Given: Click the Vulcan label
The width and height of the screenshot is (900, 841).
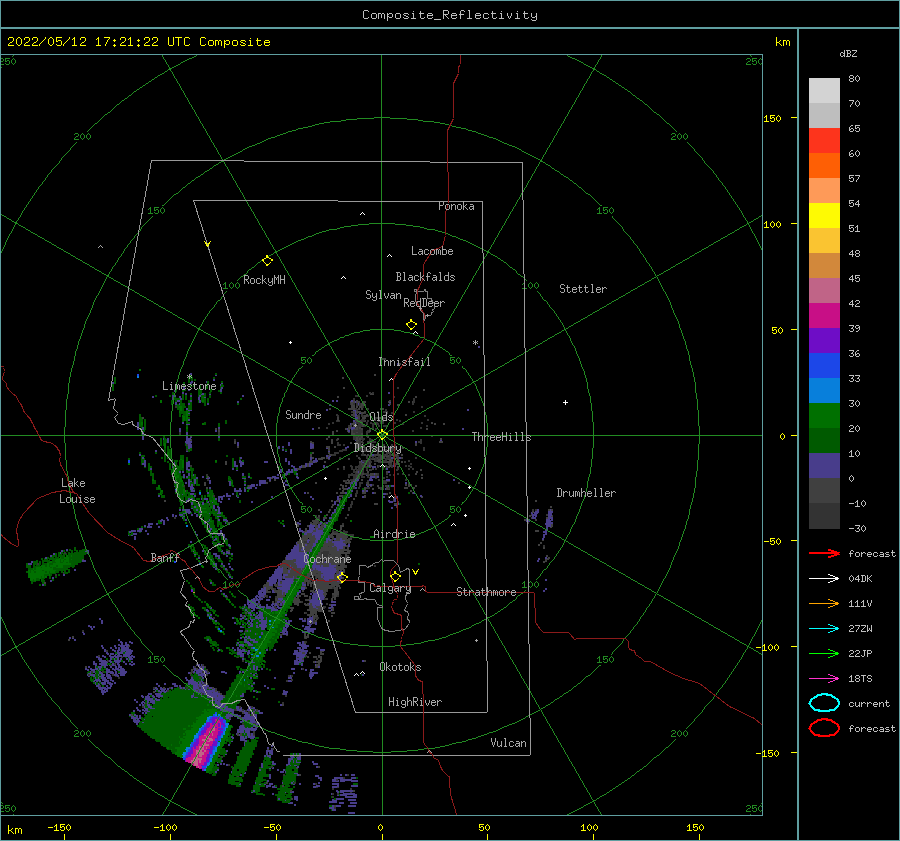Looking at the screenshot, I should [x=508, y=743].
